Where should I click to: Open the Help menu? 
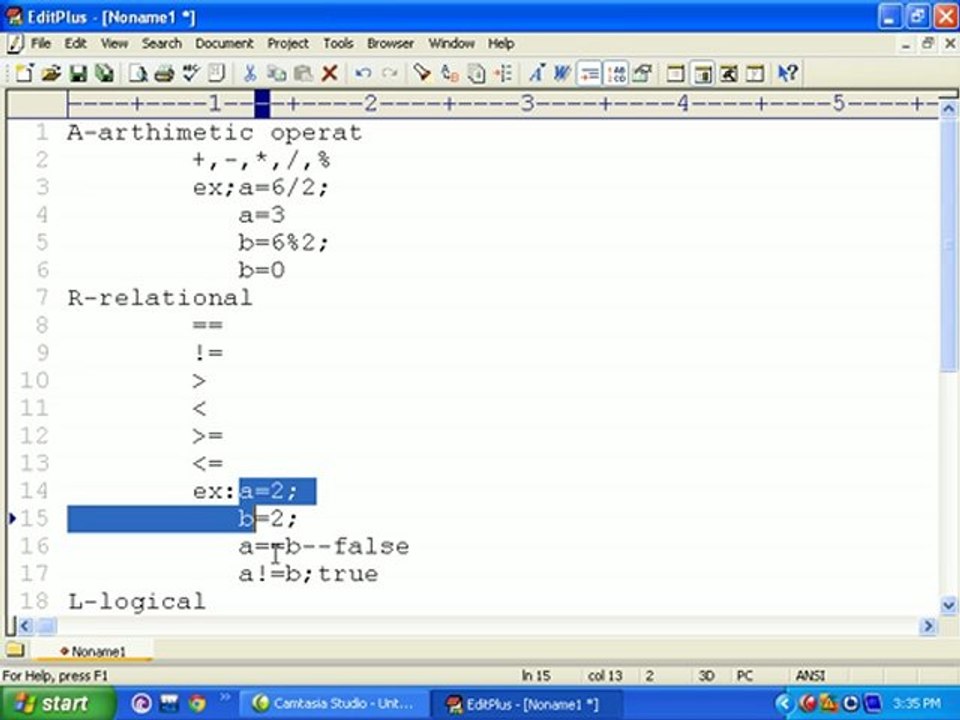pos(501,43)
